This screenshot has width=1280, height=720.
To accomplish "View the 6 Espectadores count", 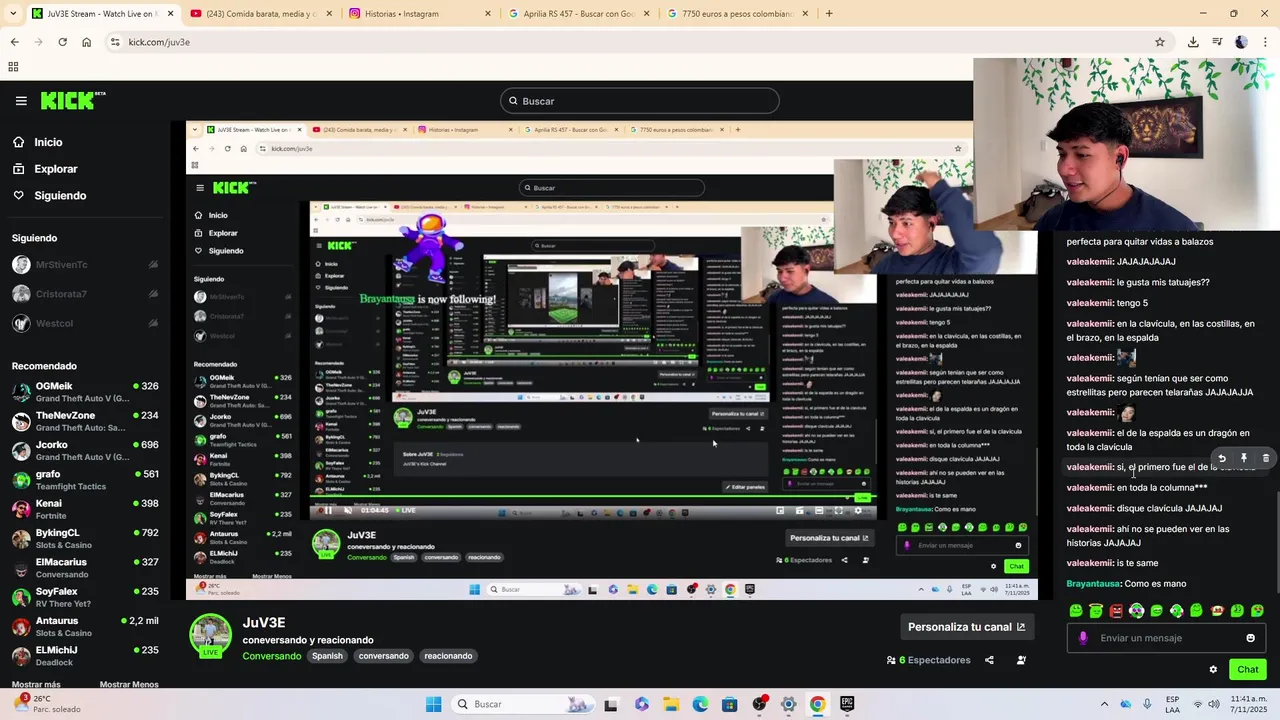I will pos(929,660).
